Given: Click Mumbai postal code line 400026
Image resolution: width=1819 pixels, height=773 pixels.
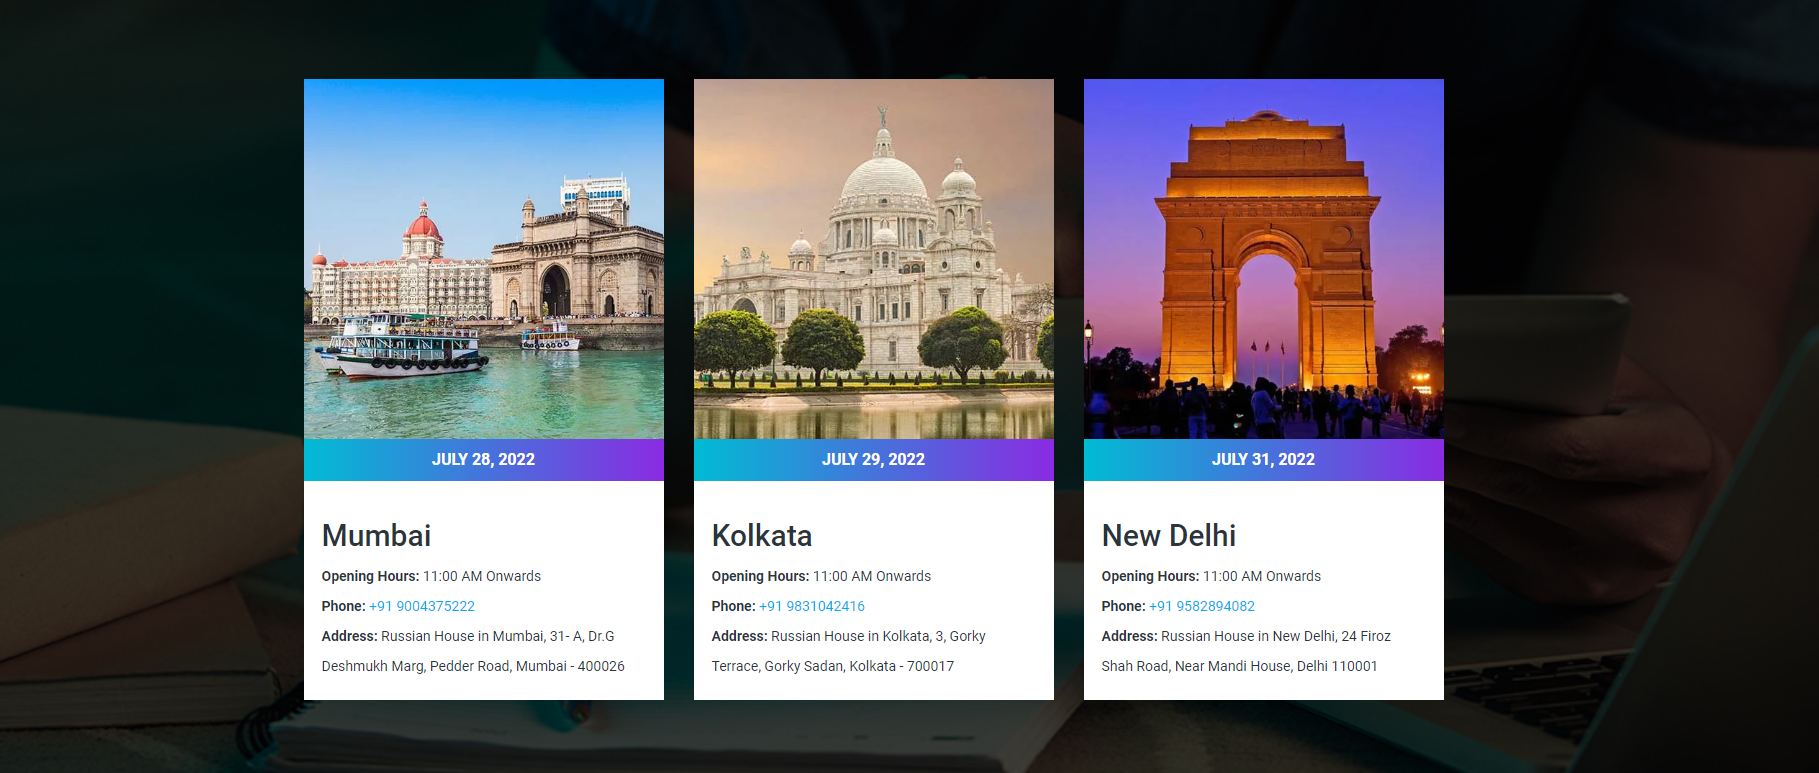Looking at the screenshot, I should 473,666.
